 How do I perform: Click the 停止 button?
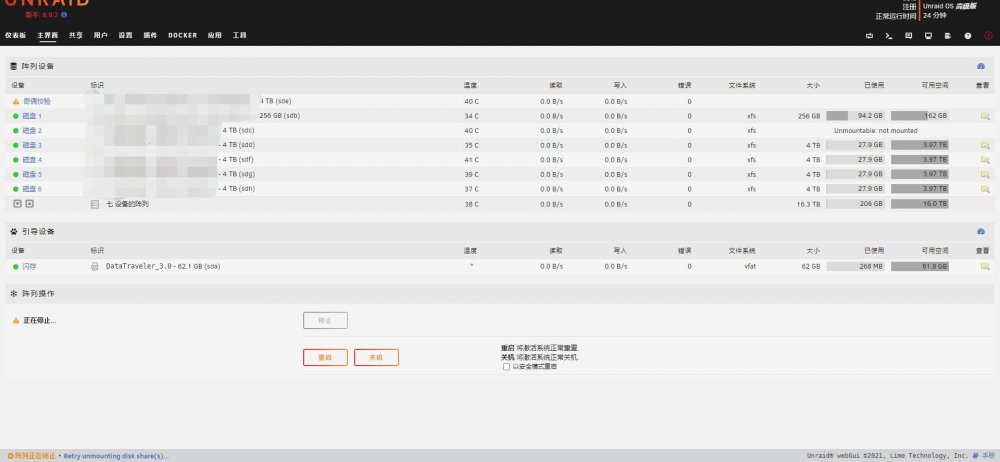point(325,320)
